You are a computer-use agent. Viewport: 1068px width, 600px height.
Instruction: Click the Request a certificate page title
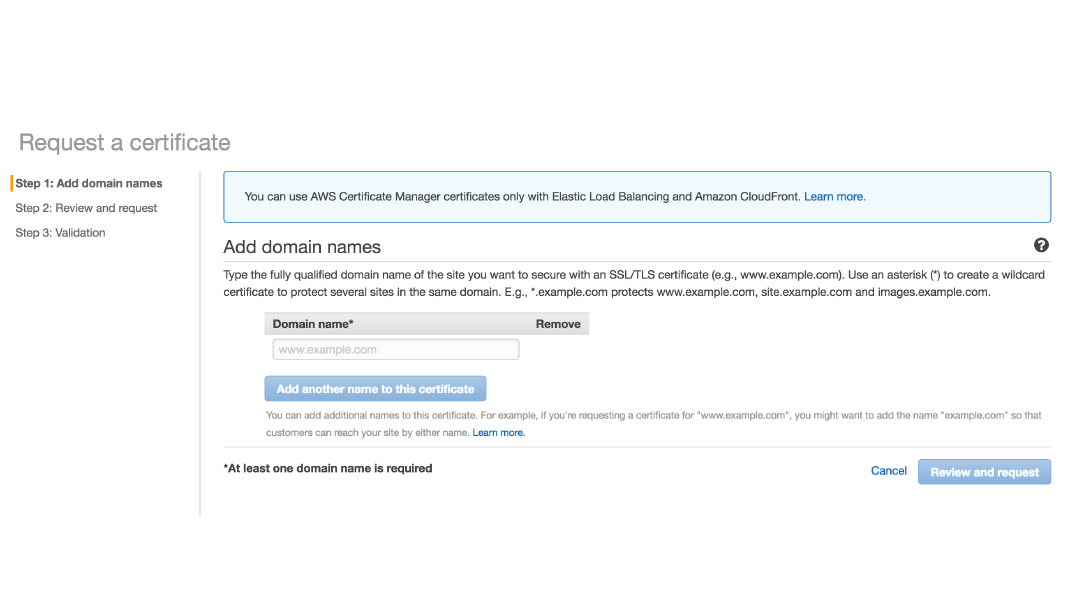click(x=125, y=143)
